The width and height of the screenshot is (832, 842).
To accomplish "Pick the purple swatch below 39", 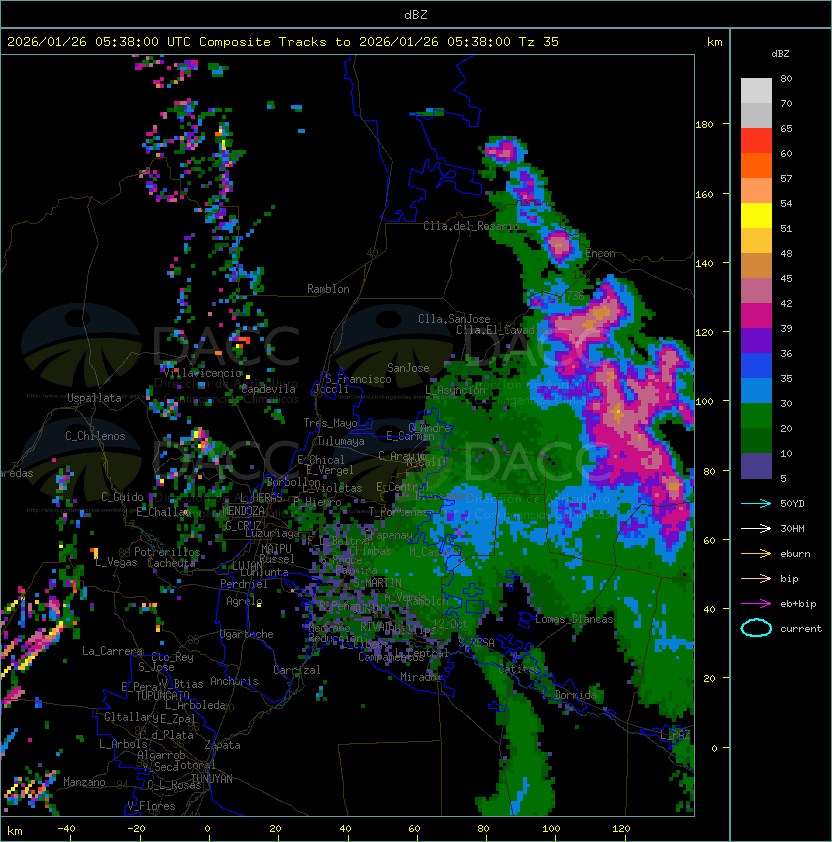I will tap(756, 340).
